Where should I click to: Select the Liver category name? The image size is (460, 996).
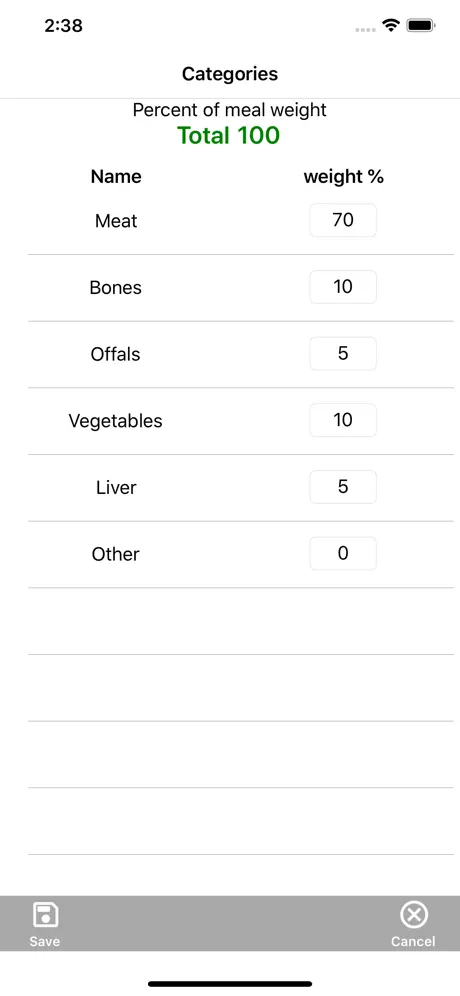116,488
